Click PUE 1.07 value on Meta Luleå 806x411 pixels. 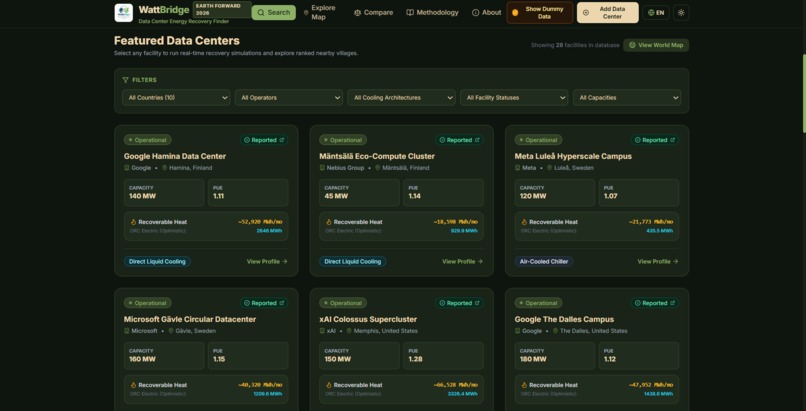611,196
